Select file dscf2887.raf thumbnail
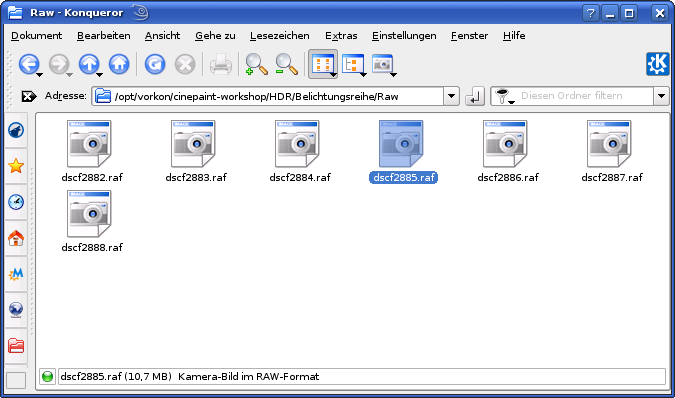The height and width of the screenshot is (398, 675). [609, 144]
